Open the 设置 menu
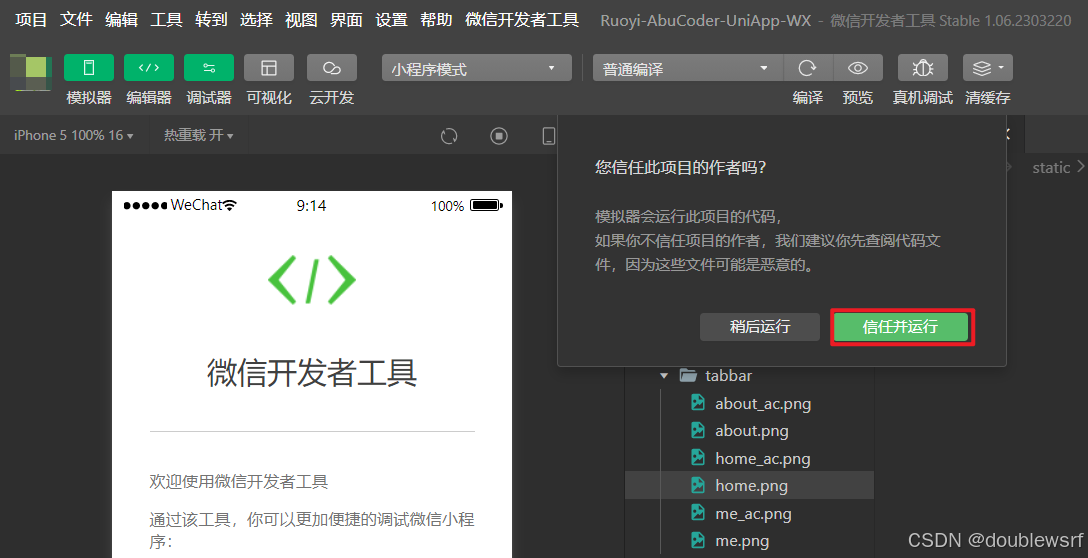 (x=391, y=19)
